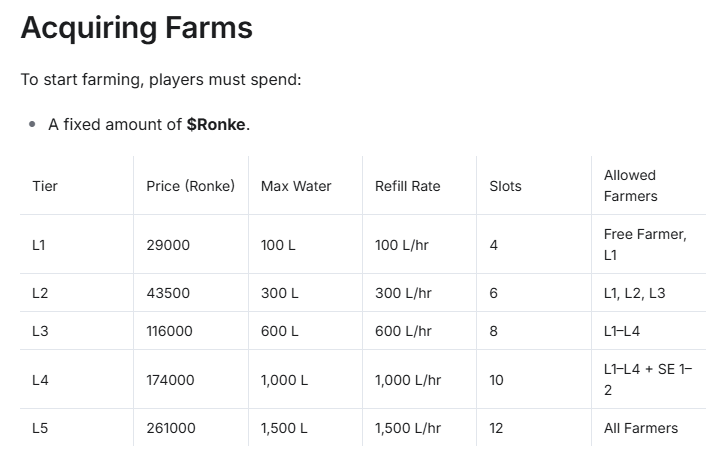The height and width of the screenshot is (475, 719).
Task: Click the 261000 price cell
Action: (x=171, y=429)
